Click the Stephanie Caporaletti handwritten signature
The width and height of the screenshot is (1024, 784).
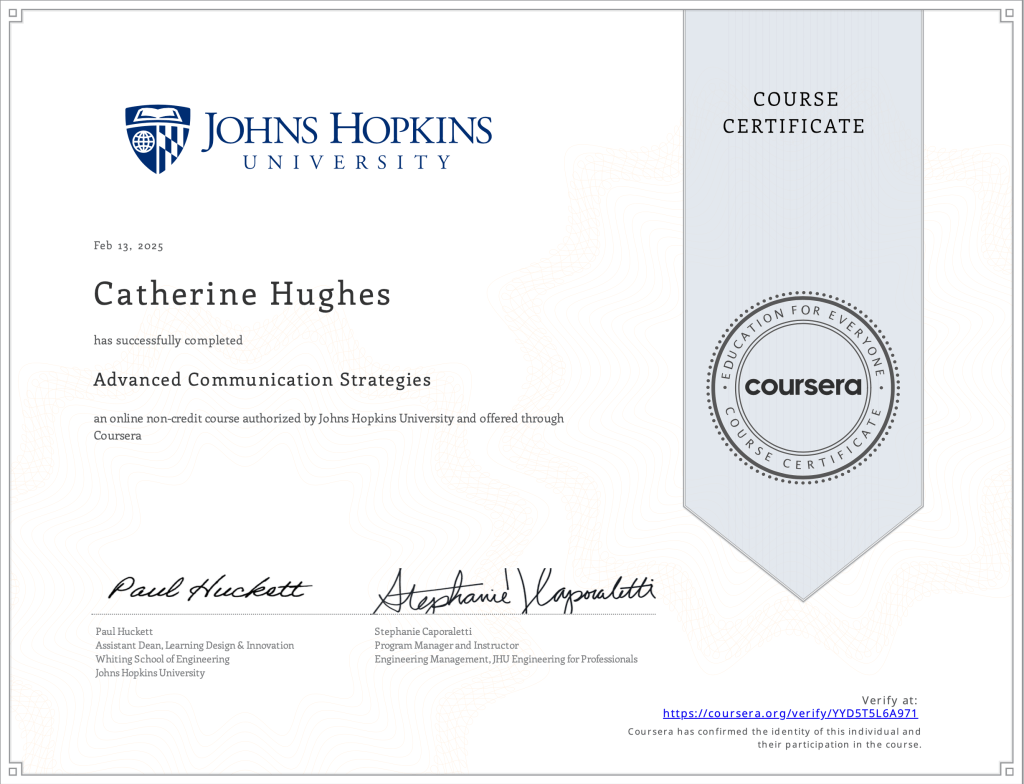pos(514,591)
